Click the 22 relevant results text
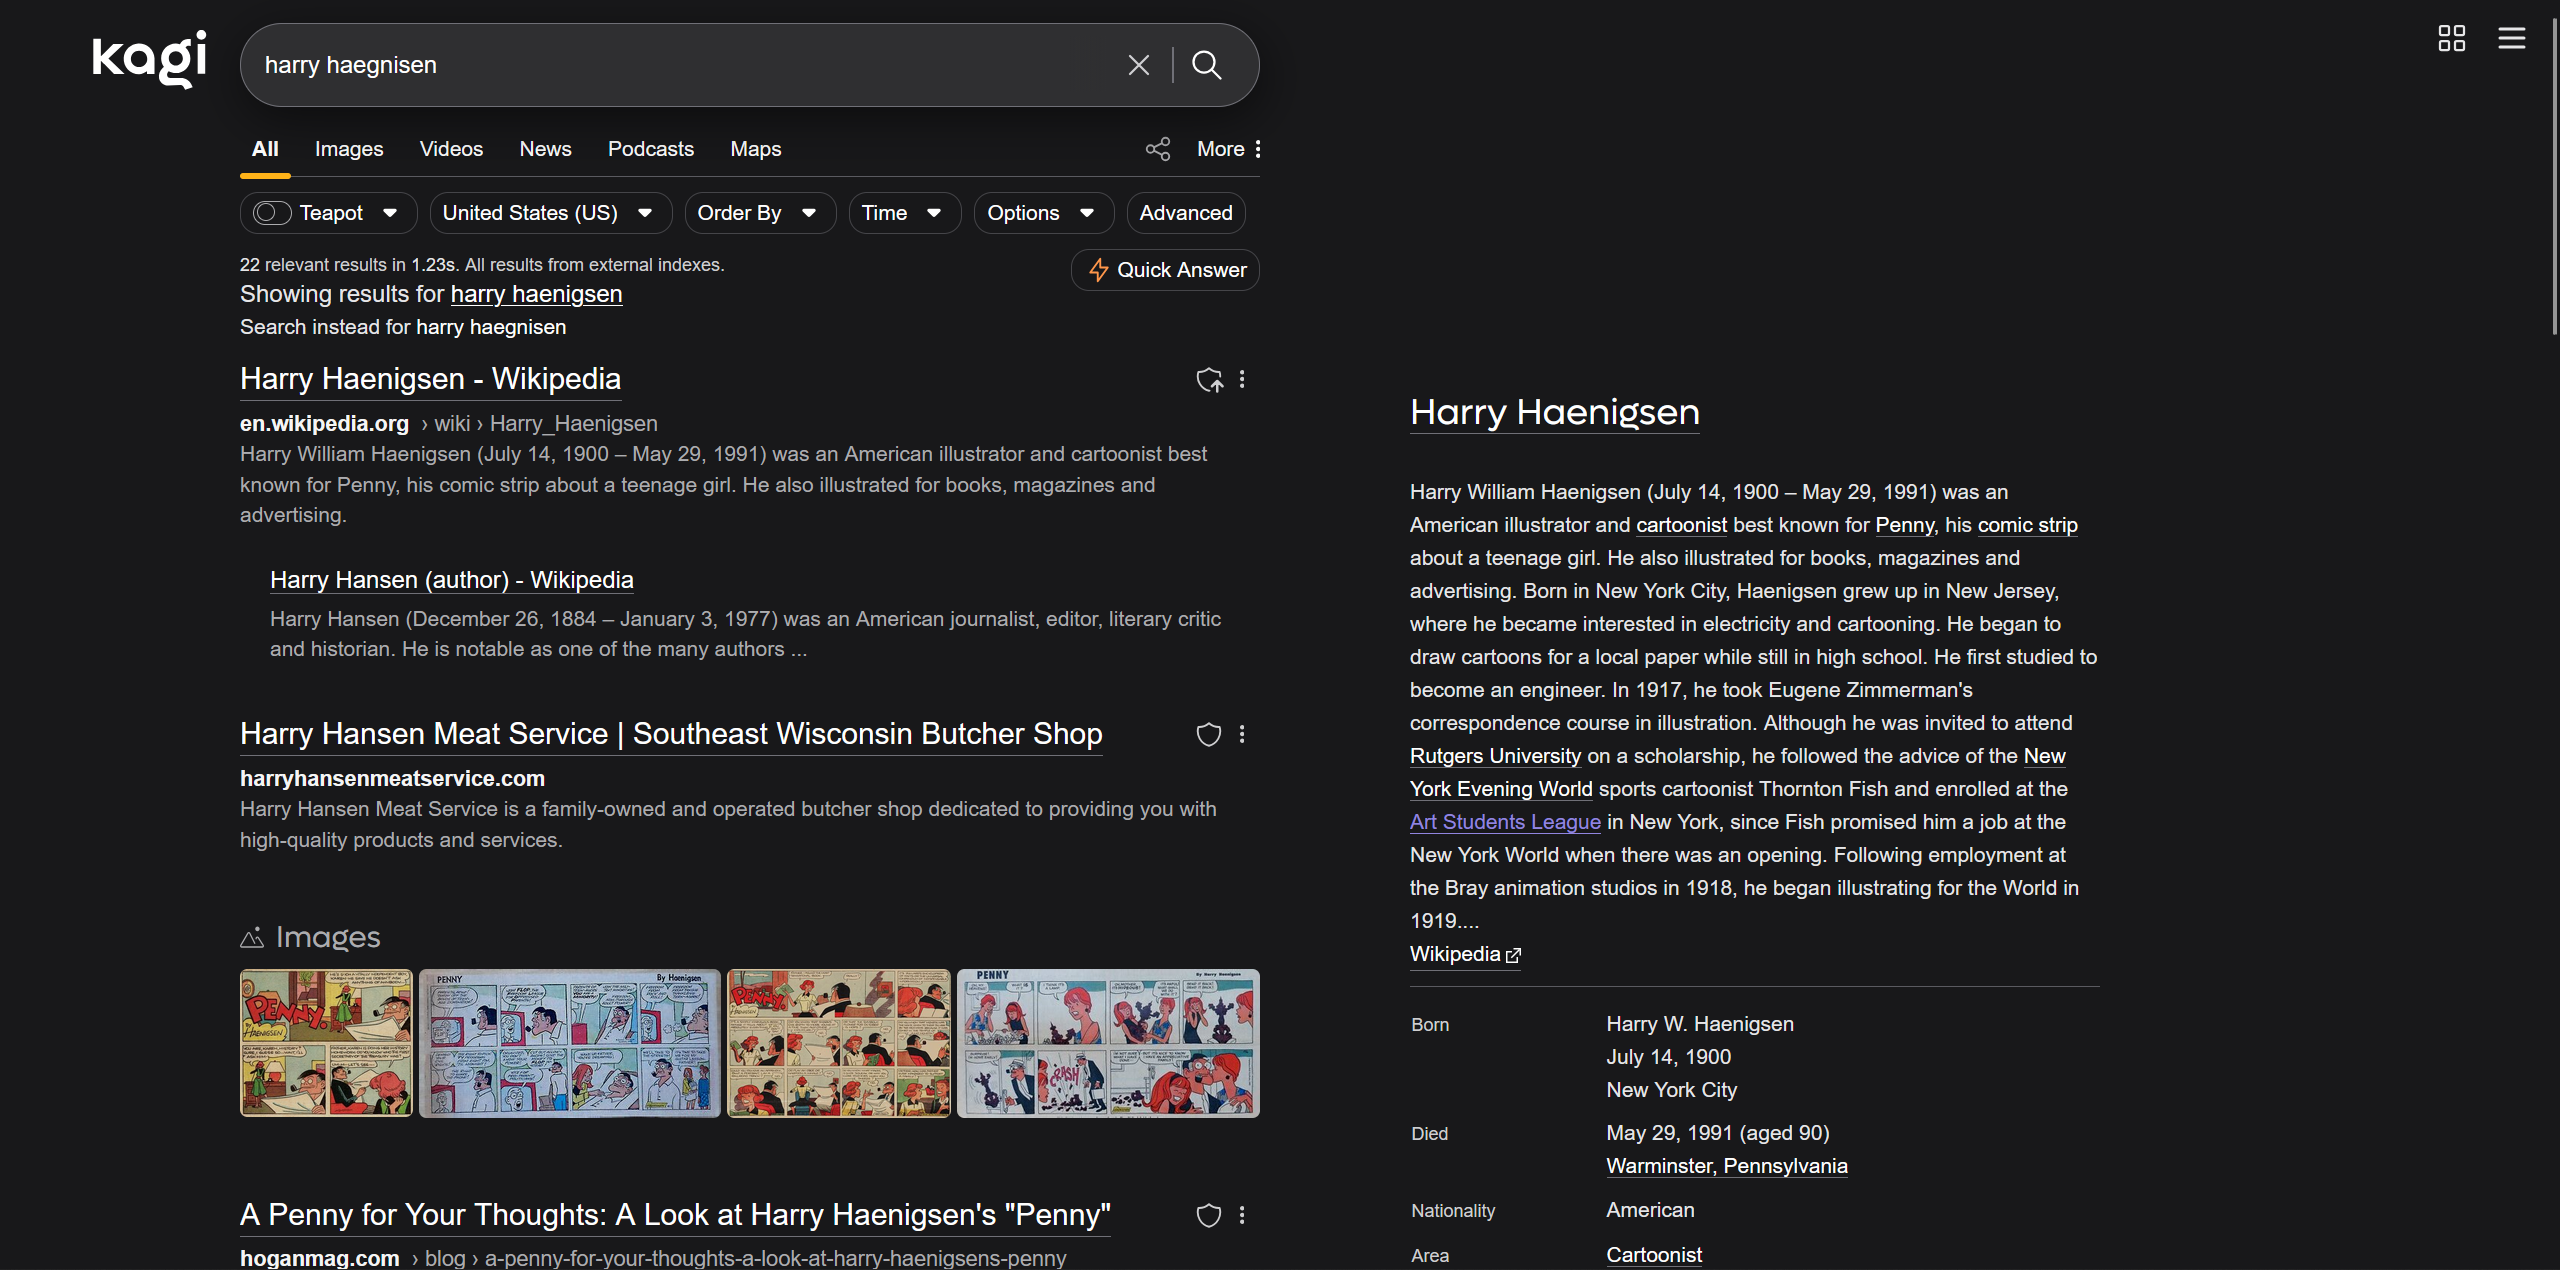 482,265
